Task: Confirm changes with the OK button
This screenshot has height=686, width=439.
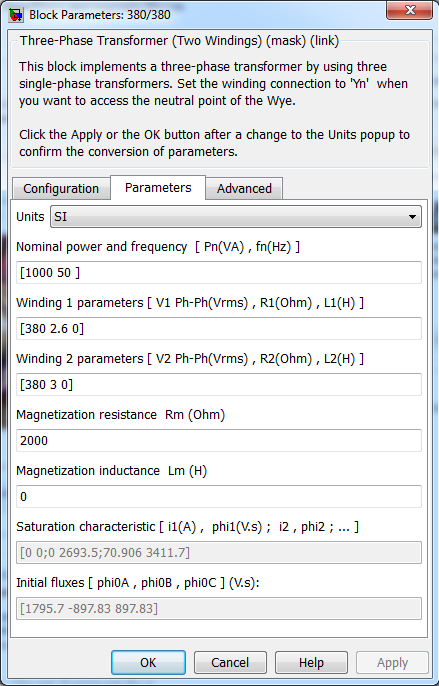Action: [148, 662]
